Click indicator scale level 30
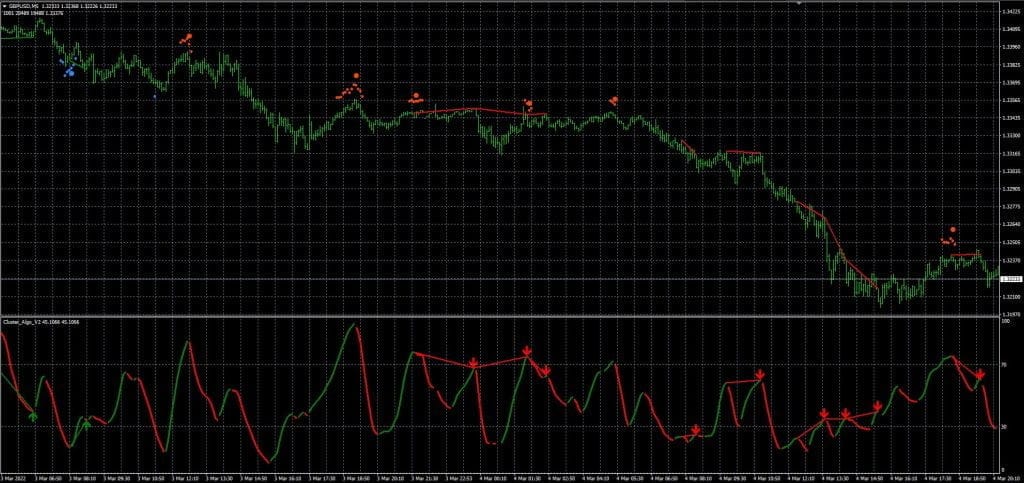 tap(1005, 426)
